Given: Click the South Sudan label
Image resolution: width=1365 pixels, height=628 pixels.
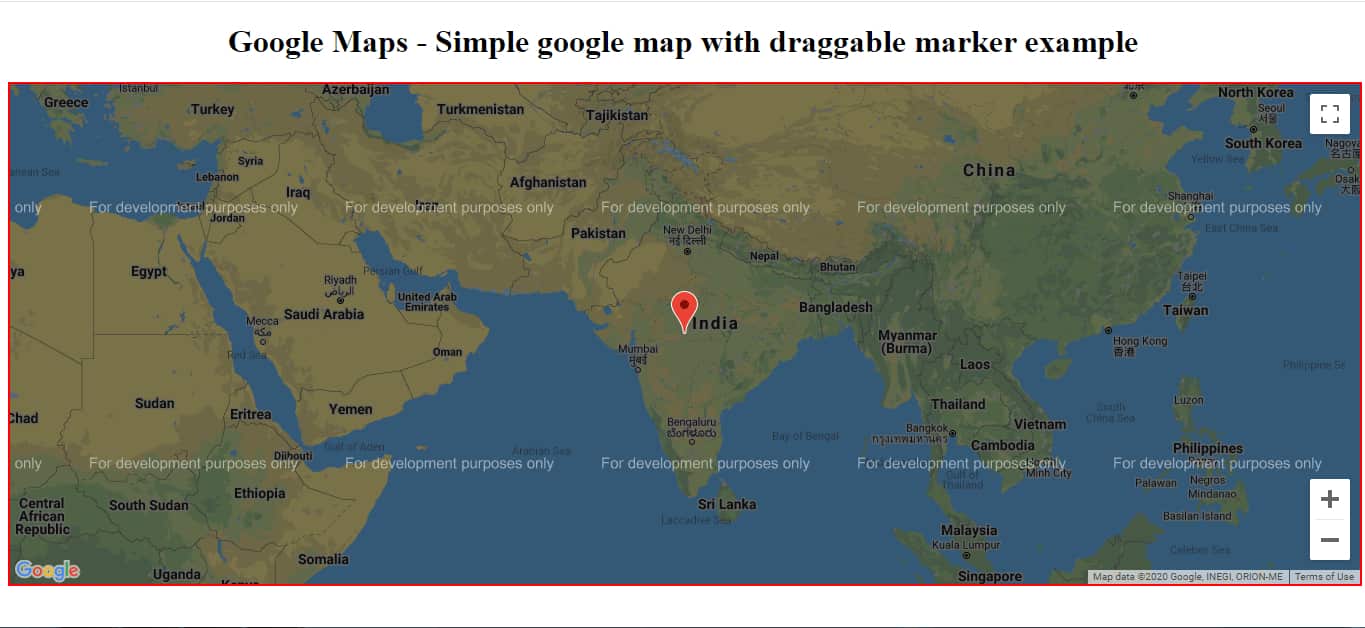Looking at the screenshot, I should (148, 505).
